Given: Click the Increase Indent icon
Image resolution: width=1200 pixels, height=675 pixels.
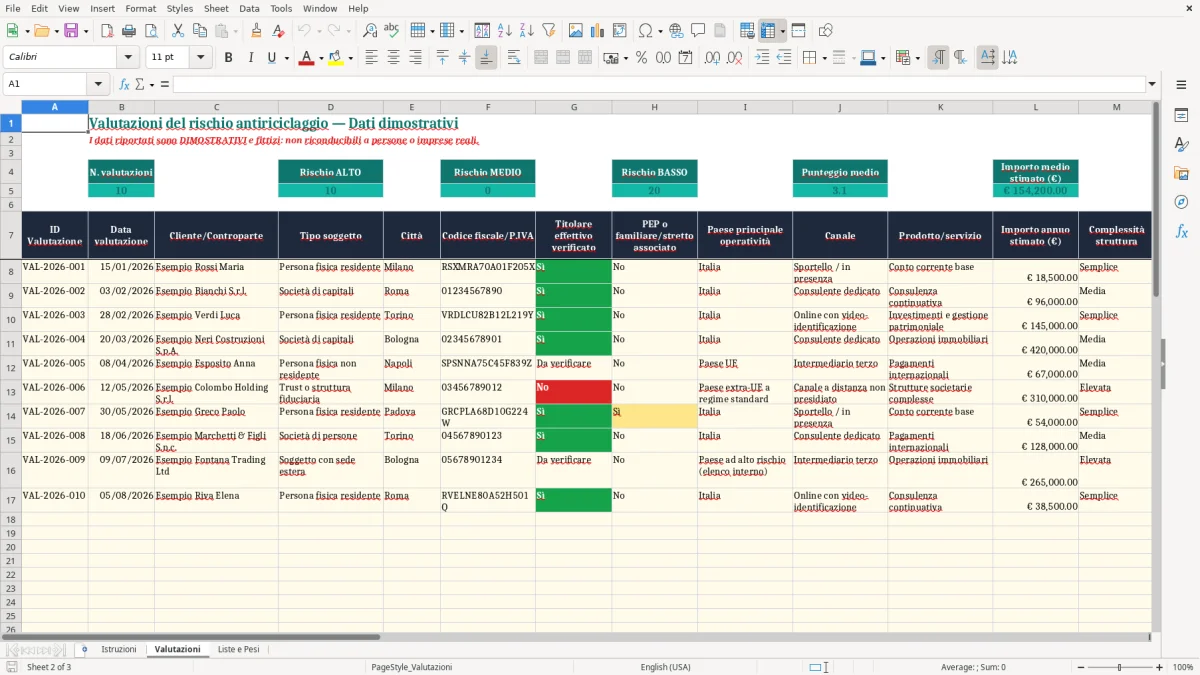Looking at the screenshot, I should (x=762, y=58).
